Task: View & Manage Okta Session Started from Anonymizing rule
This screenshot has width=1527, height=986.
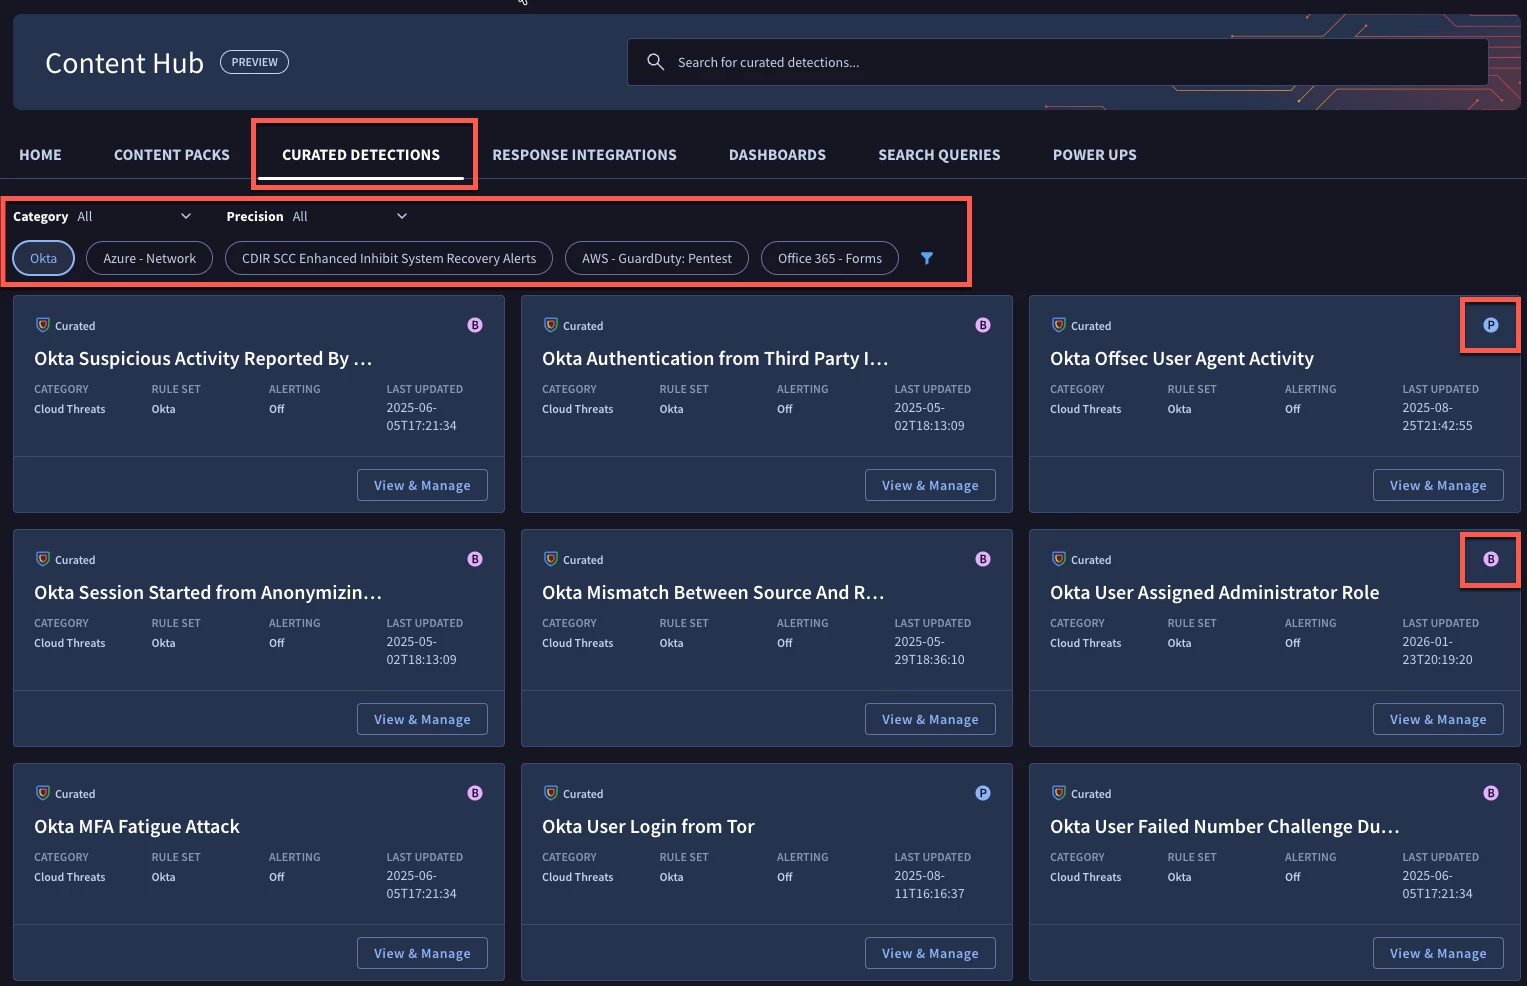Action: click(x=422, y=719)
